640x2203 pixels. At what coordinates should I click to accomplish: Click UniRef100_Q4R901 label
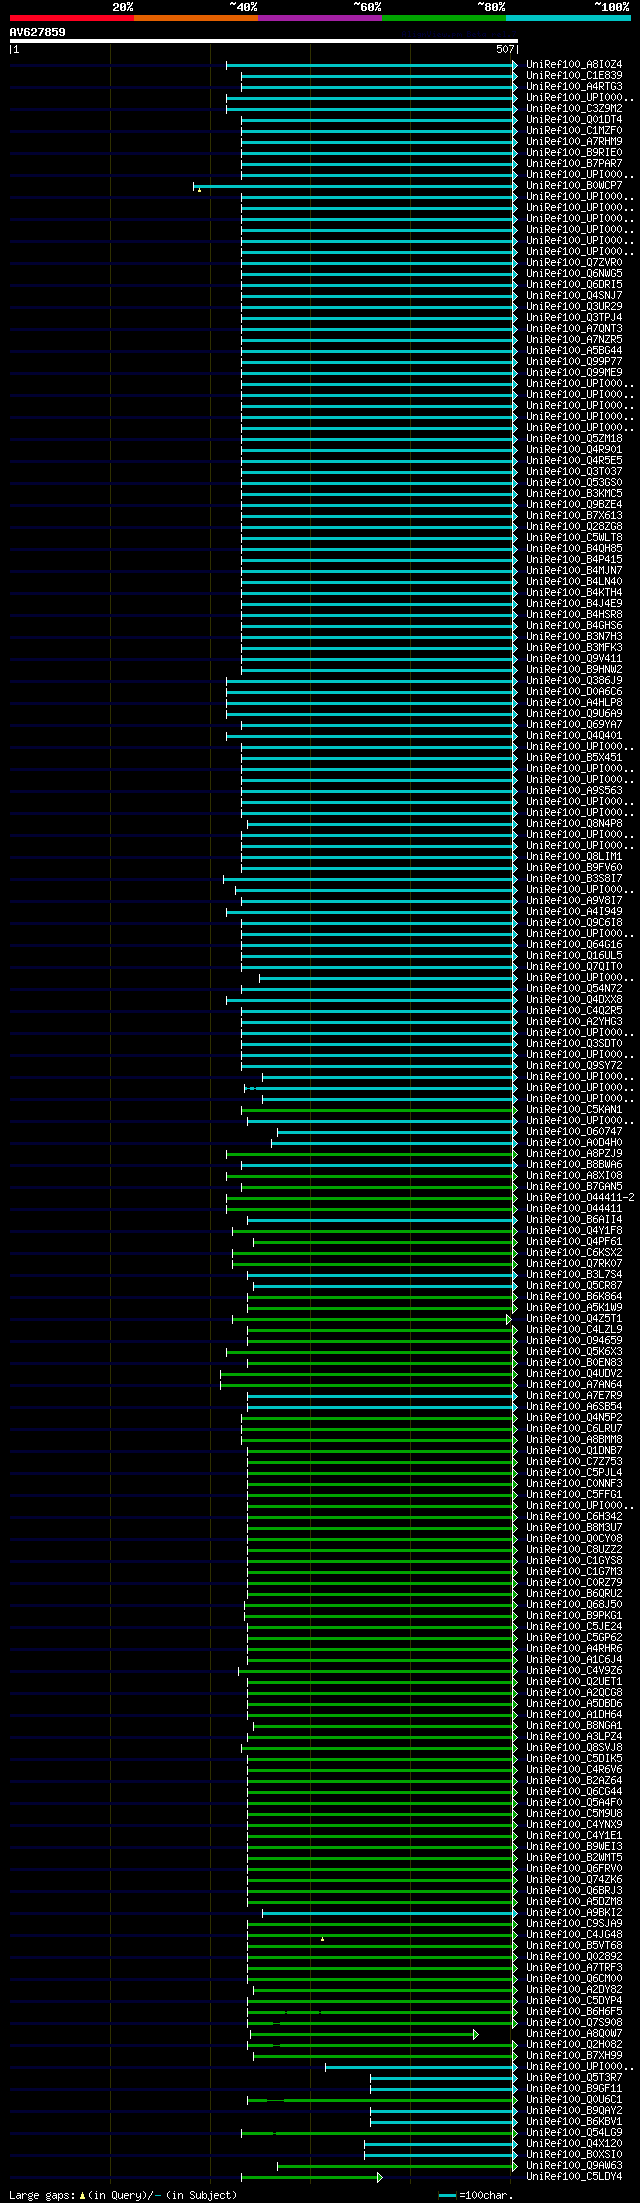574,449
